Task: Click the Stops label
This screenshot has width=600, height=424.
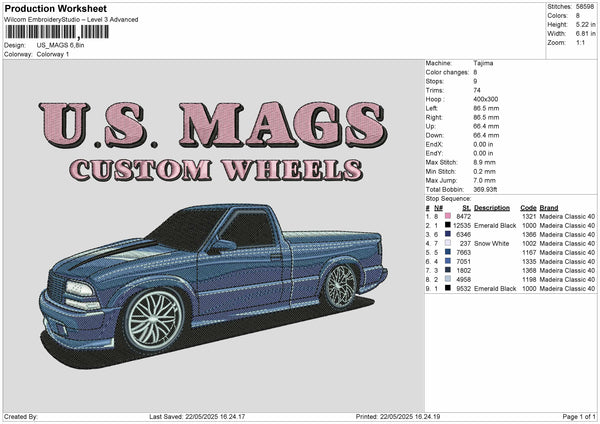Action: point(435,82)
